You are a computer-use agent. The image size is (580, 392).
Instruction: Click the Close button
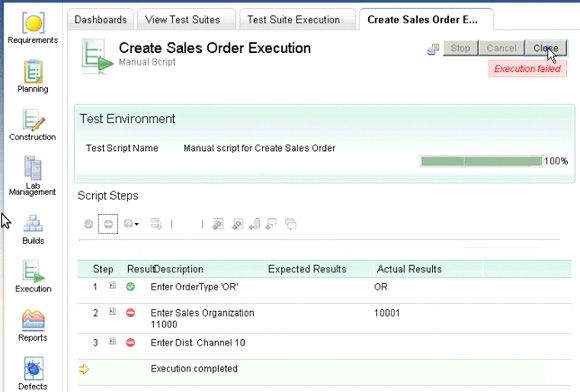pos(546,48)
